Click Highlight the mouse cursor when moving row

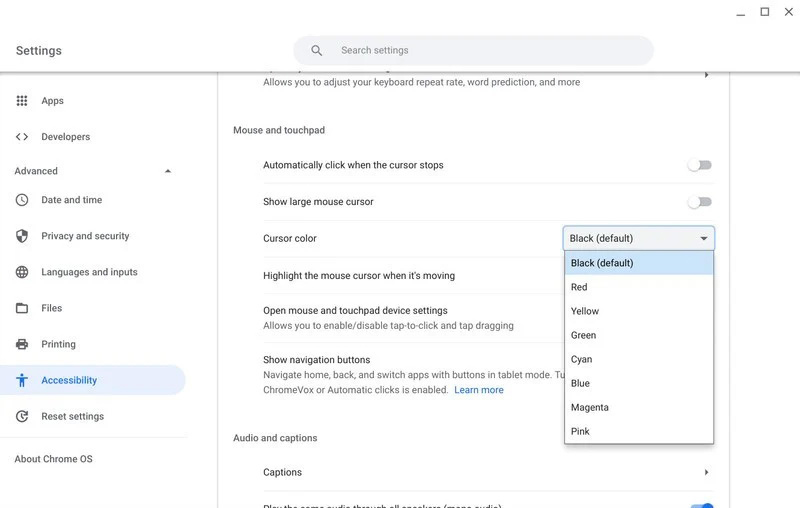(359, 275)
